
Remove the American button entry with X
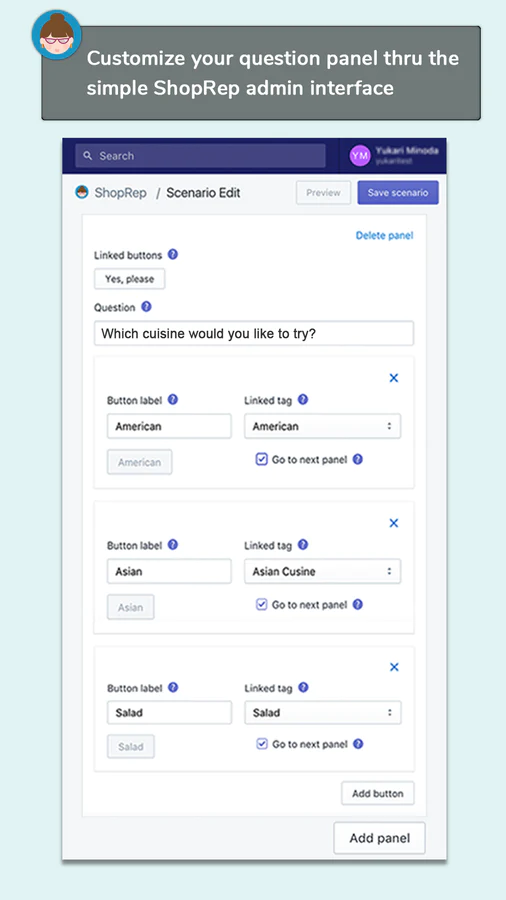394,378
